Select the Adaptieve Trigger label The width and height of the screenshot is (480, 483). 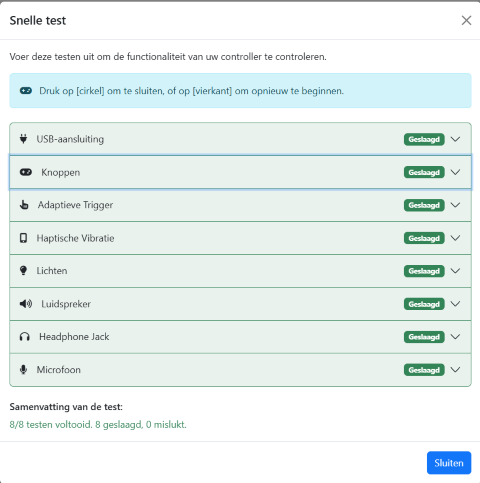[75, 205]
